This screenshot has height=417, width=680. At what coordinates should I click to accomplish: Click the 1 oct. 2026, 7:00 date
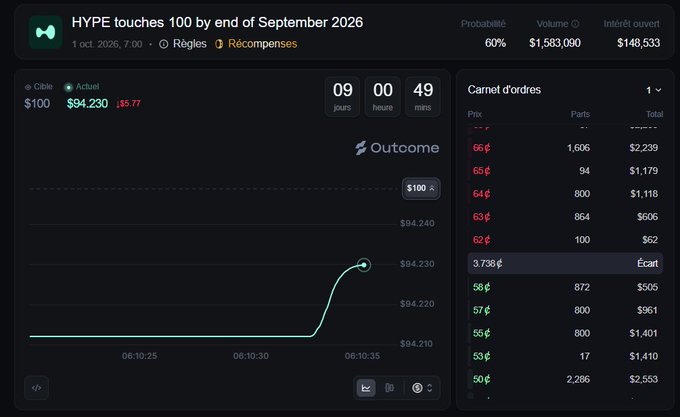click(107, 44)
